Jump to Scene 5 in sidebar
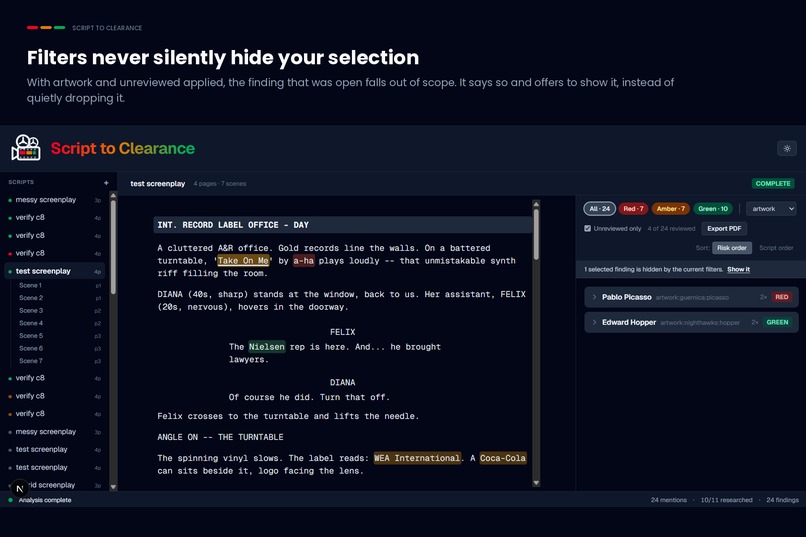 coord(31,336)
